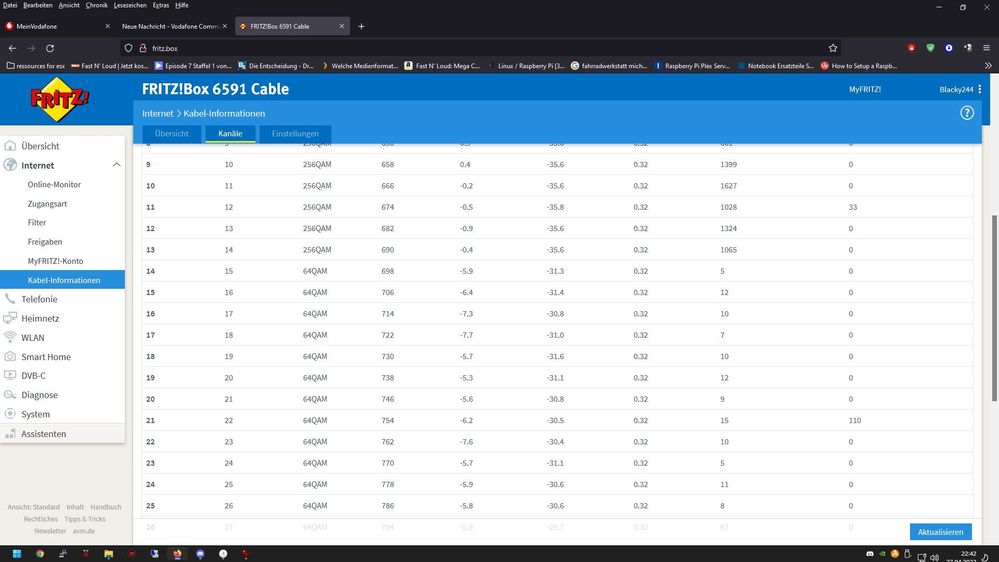The height and width of the screenshot is (562, 999).
Task: Open Windows Start menu button
Action: (17, 554)
